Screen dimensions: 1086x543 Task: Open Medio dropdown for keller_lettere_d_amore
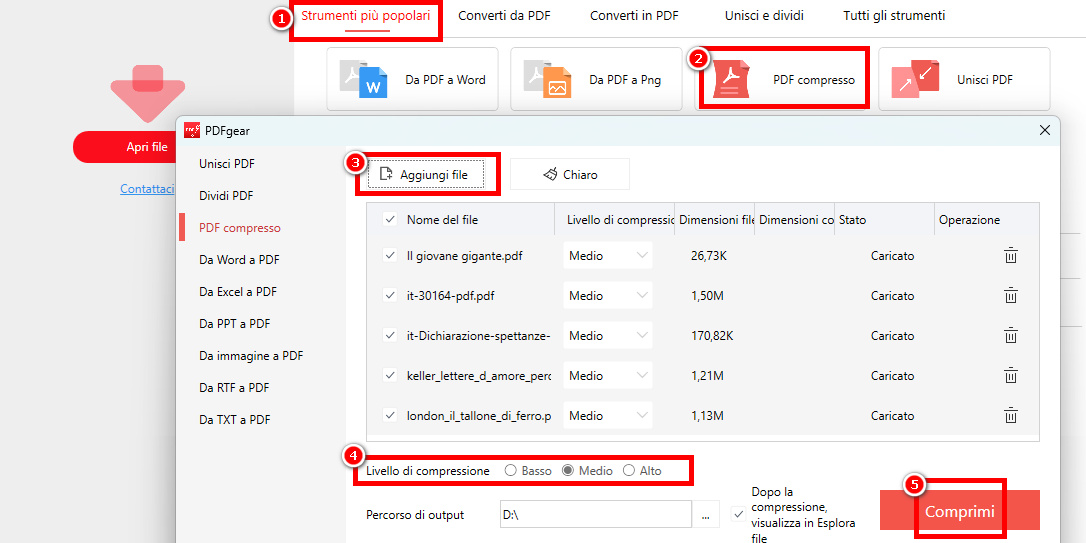pyautogui.click(x=607, y=376)
